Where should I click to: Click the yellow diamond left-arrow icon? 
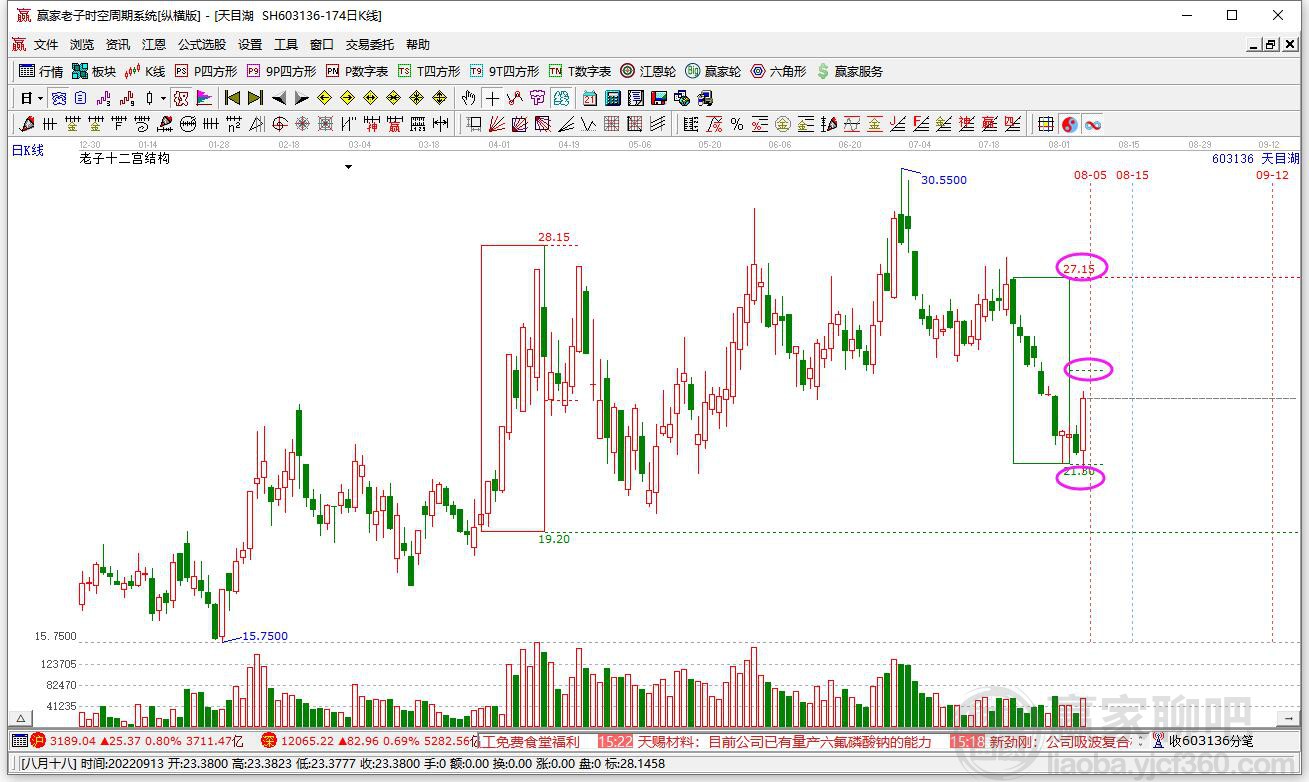coord(324,98)
